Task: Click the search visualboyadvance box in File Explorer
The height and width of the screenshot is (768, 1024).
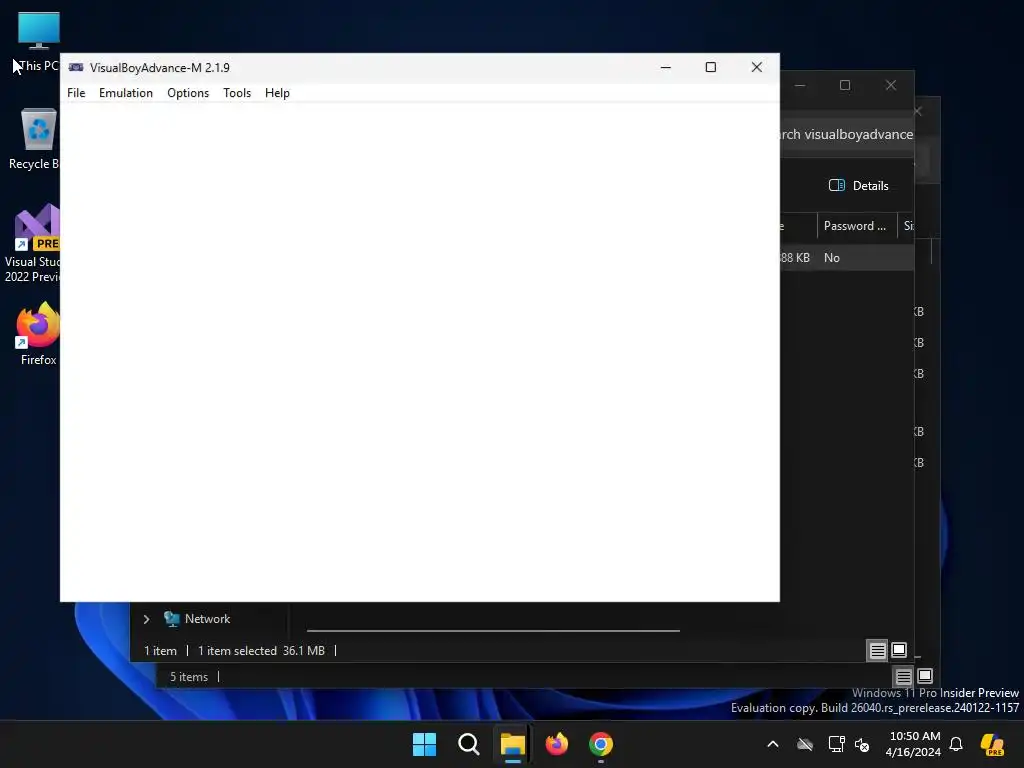Action: (847, 135)
